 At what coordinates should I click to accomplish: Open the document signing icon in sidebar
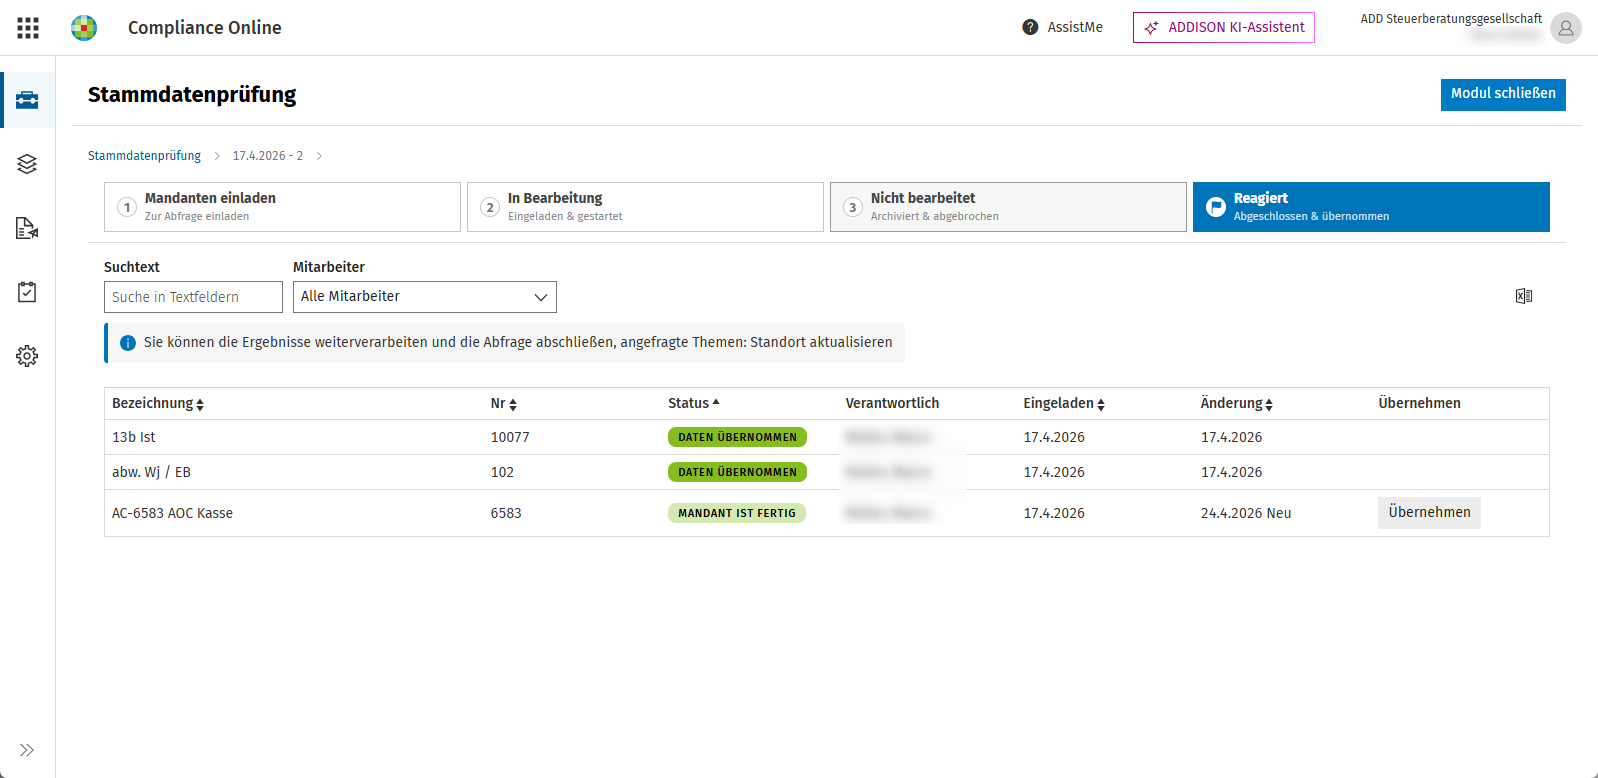pyautogui.click(x=27, y=228)
